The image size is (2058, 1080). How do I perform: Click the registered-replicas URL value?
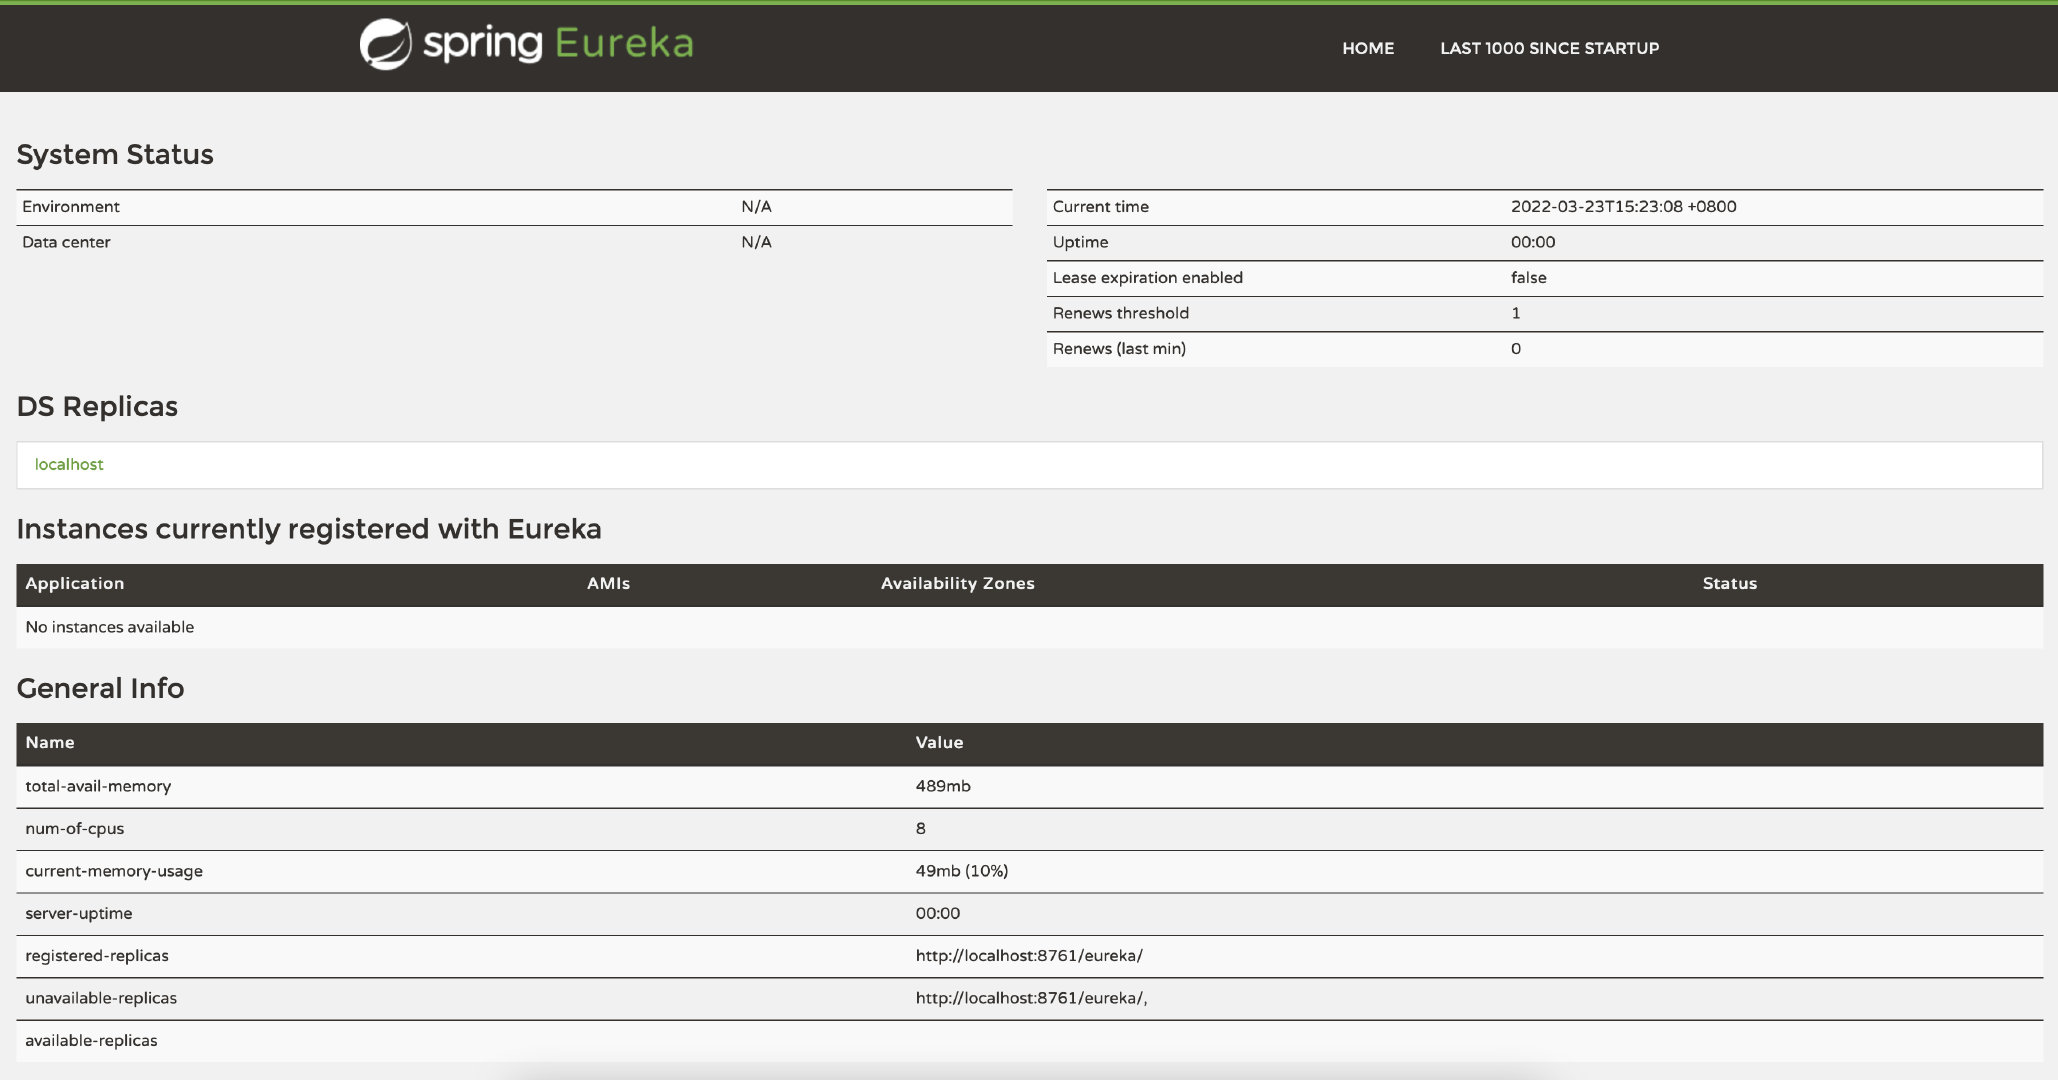point(1028,956)
